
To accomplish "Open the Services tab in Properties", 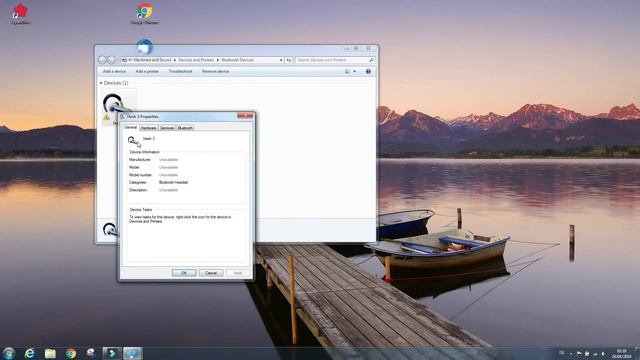I will tap(167, 128).
